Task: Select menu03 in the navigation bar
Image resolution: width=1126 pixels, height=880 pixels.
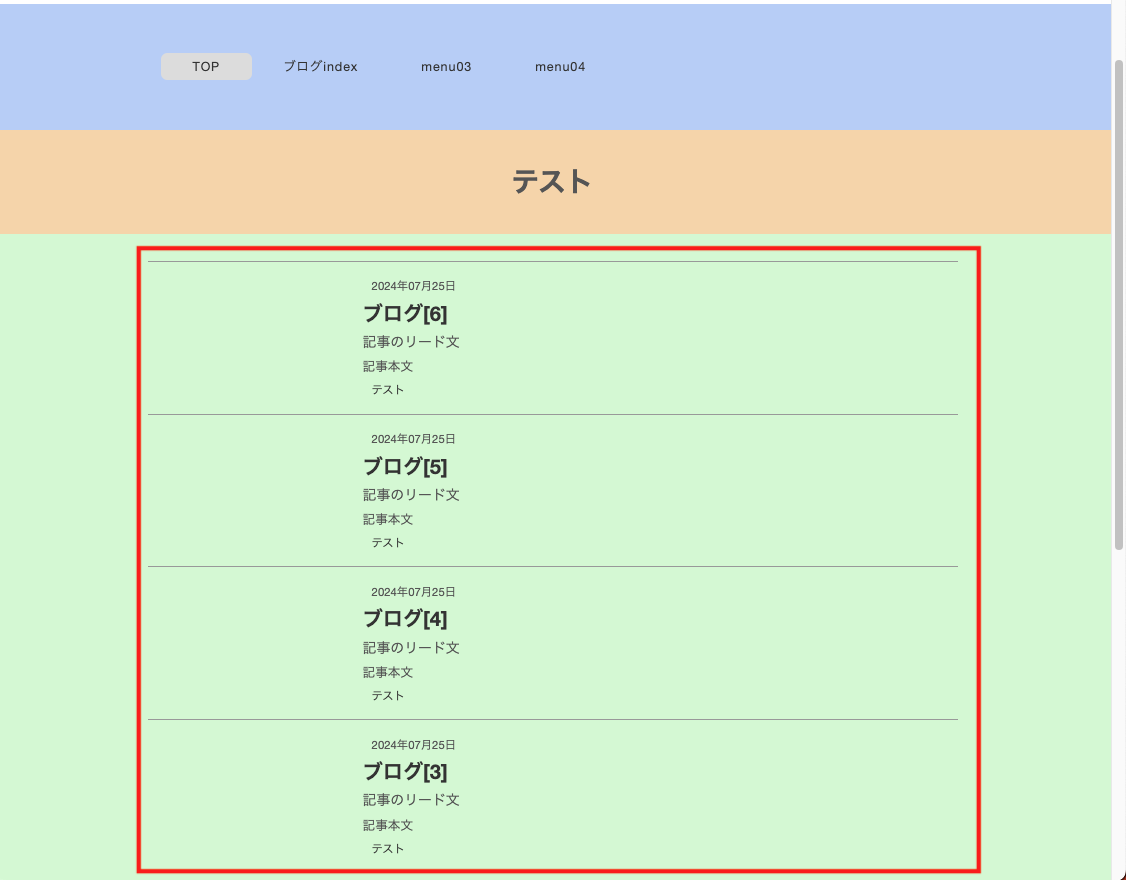Action: pos(446,67)
